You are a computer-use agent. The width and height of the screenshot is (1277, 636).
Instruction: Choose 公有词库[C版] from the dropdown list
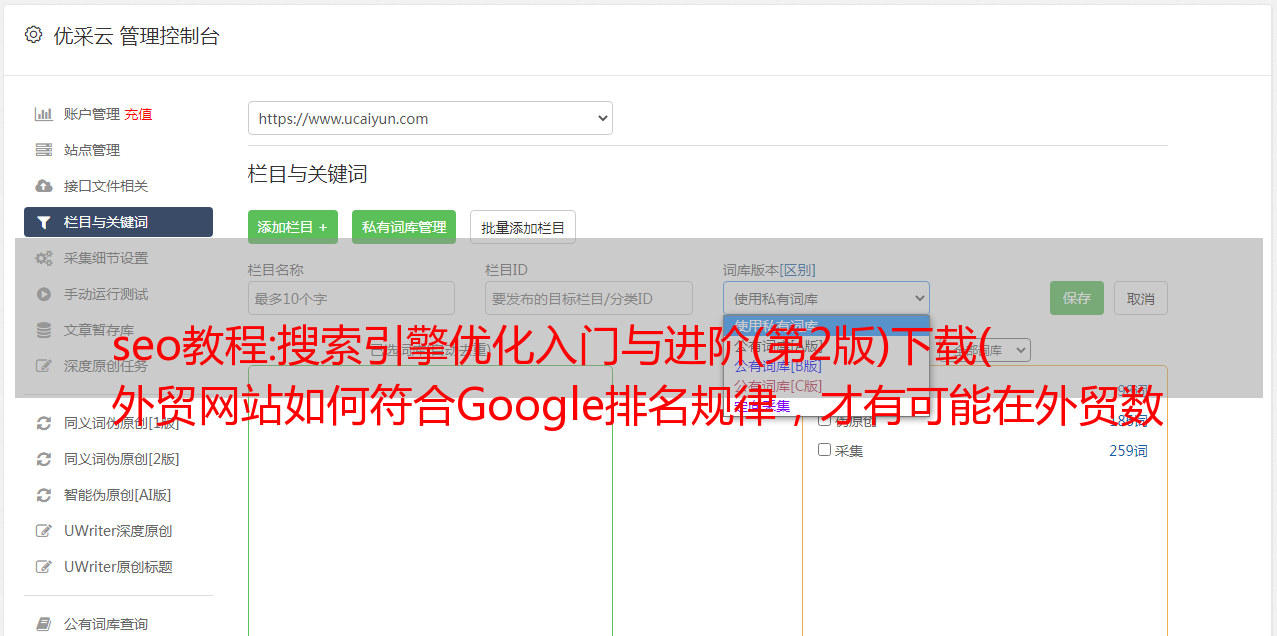pyautogui.click(x=778, y=386)
